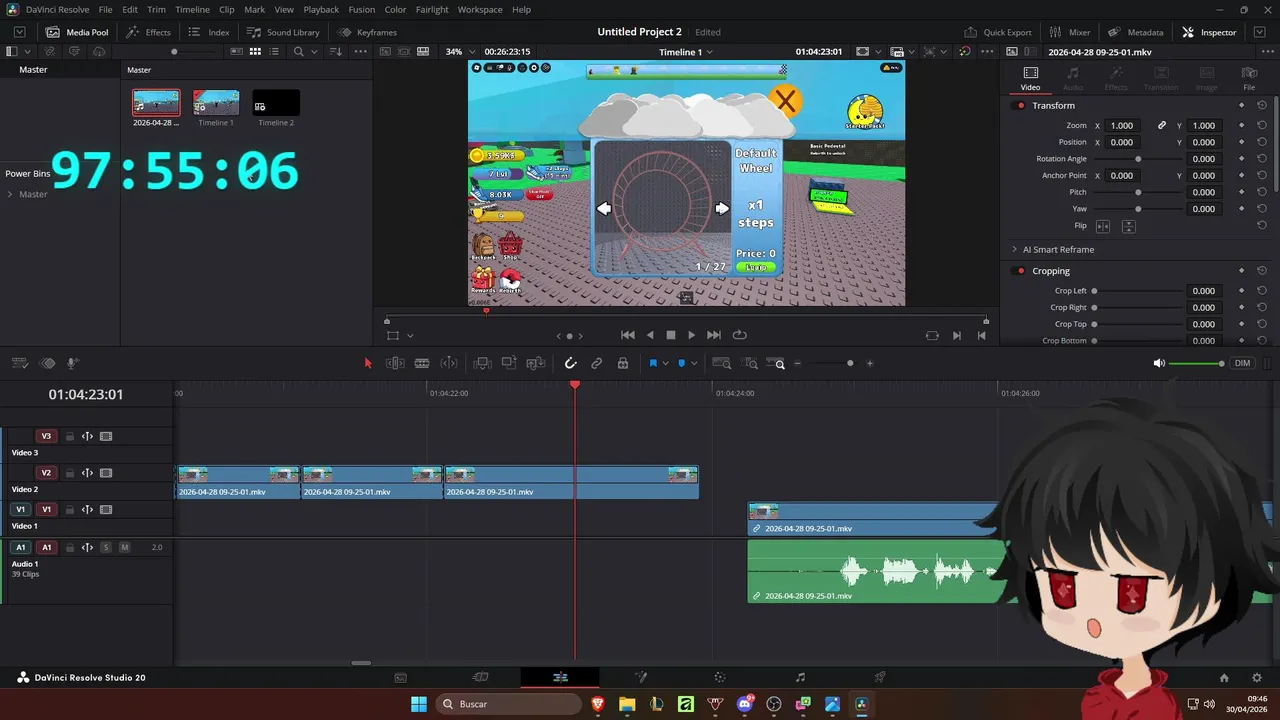Open Project Settings gear icon

1257,677
